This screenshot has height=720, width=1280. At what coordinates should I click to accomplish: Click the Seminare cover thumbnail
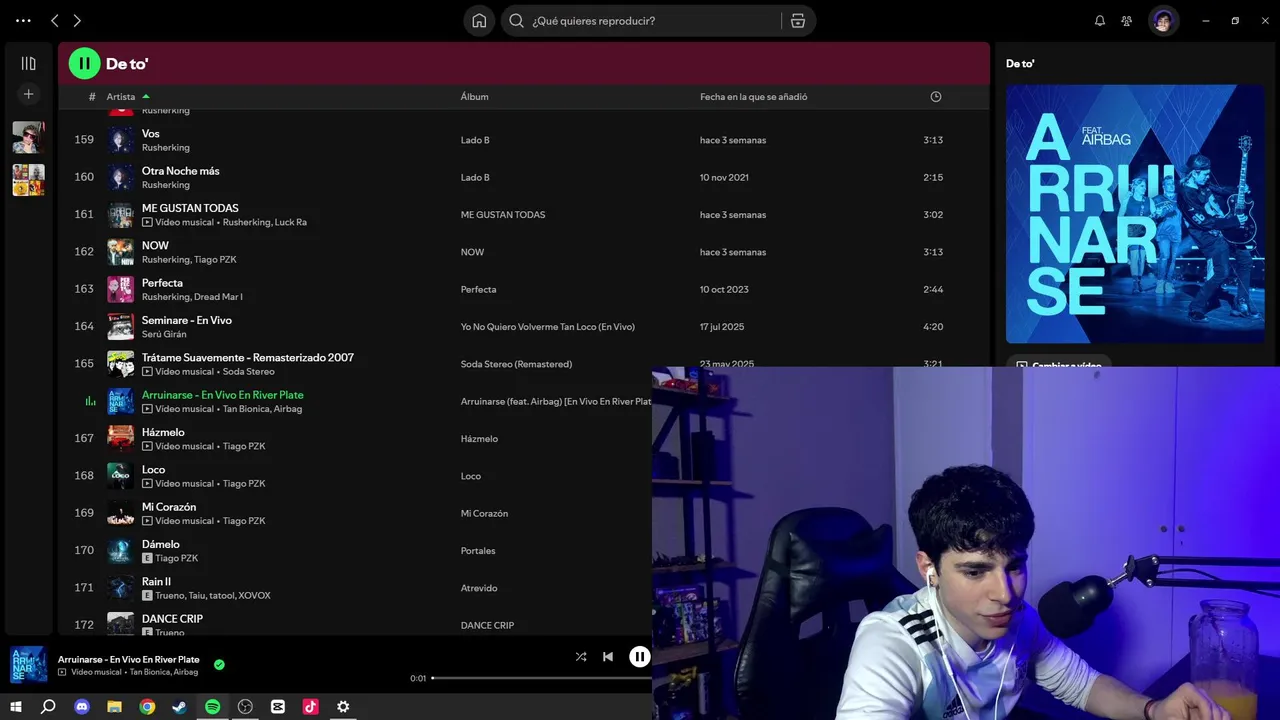(x=120, y=326)
